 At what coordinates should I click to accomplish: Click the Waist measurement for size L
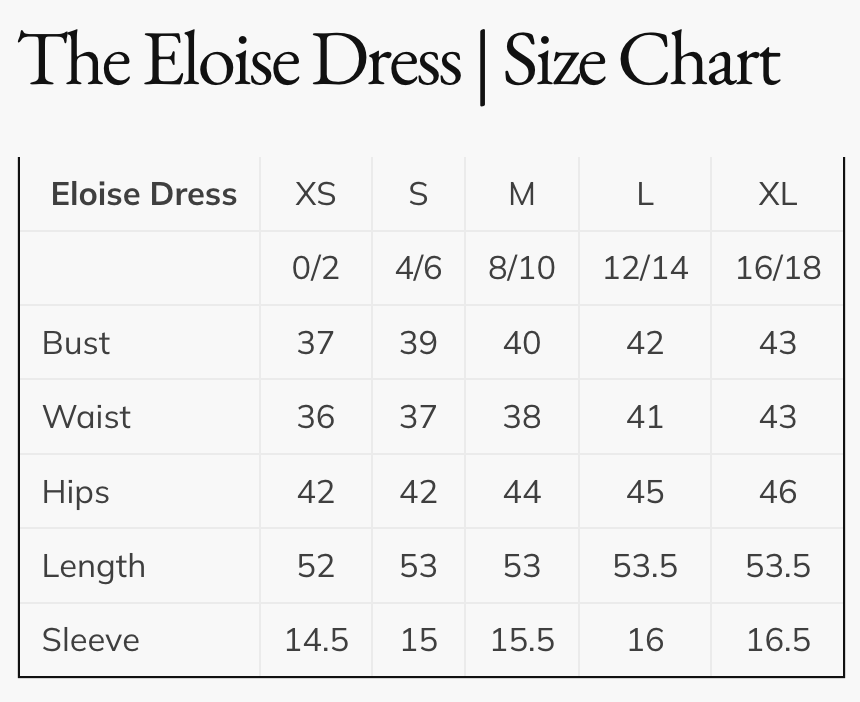coord(645,417)
